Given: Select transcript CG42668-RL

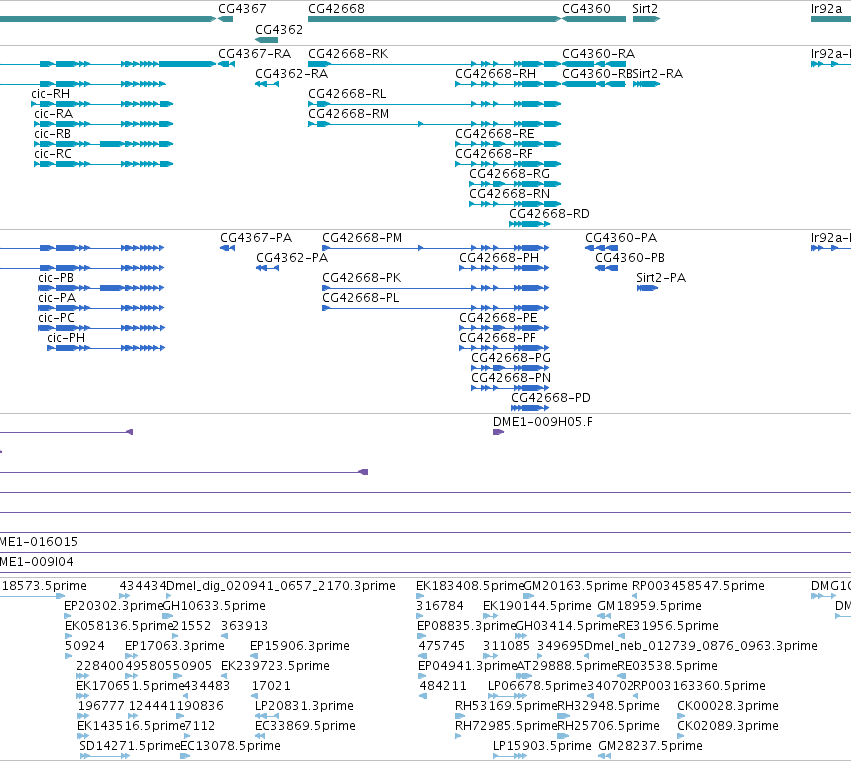Looking at the screenshot, I should pyautogui.click(x=347, y=94).
